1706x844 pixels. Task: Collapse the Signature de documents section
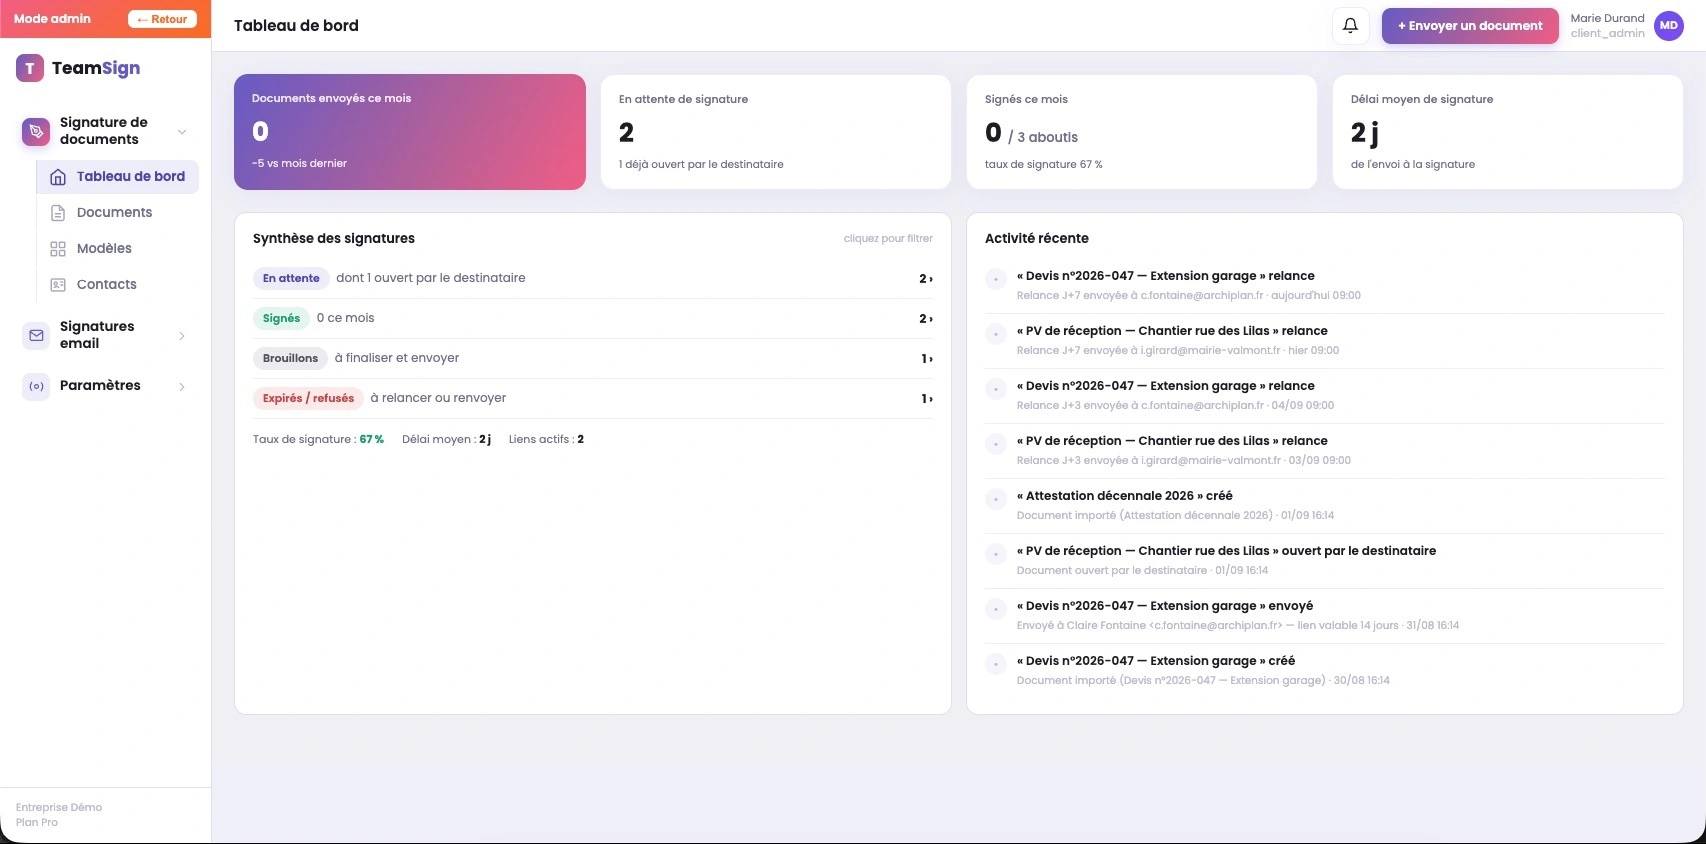click(x=182, y=131)
